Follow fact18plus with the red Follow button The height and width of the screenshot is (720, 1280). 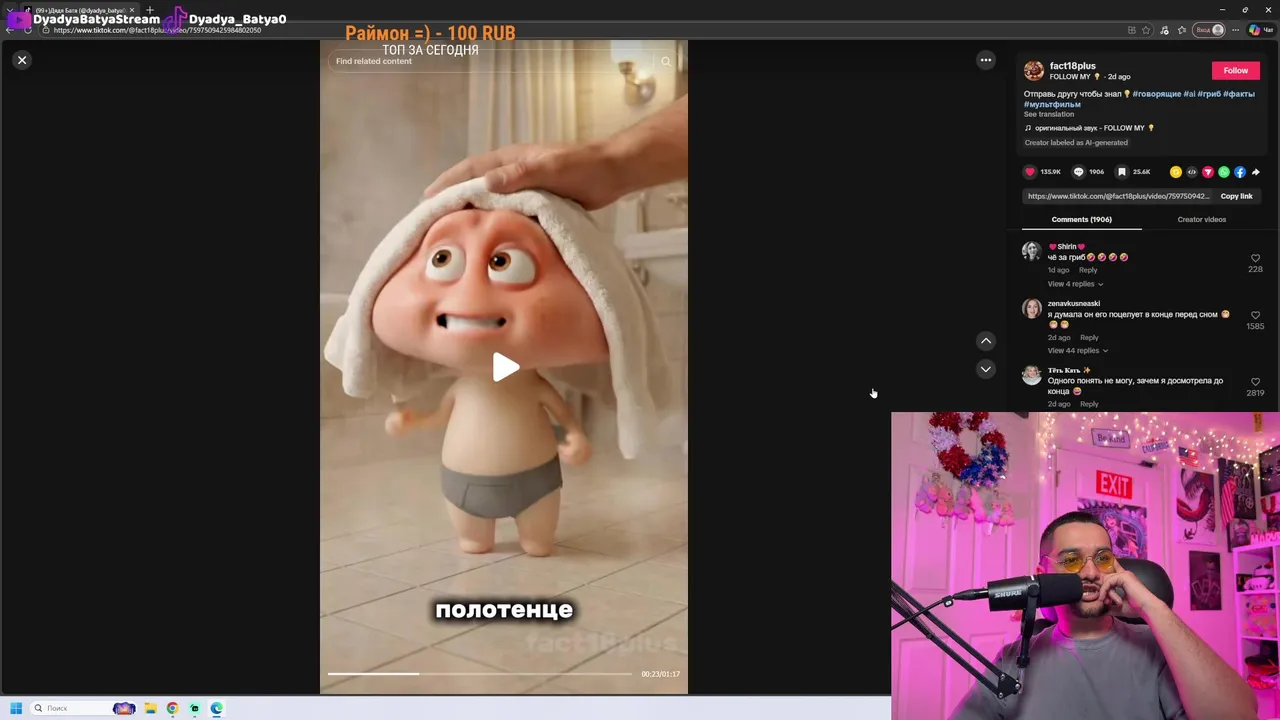point(1236,70)
